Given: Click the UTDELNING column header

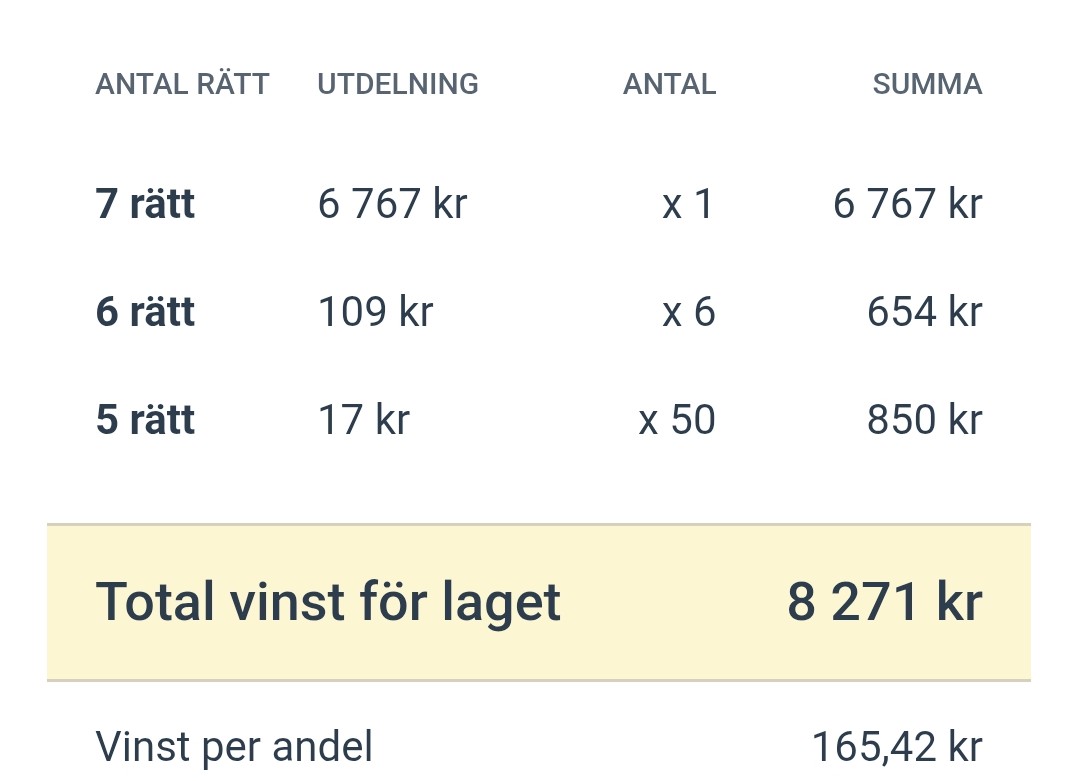Looking at the screenshot, I should (397, 84).
